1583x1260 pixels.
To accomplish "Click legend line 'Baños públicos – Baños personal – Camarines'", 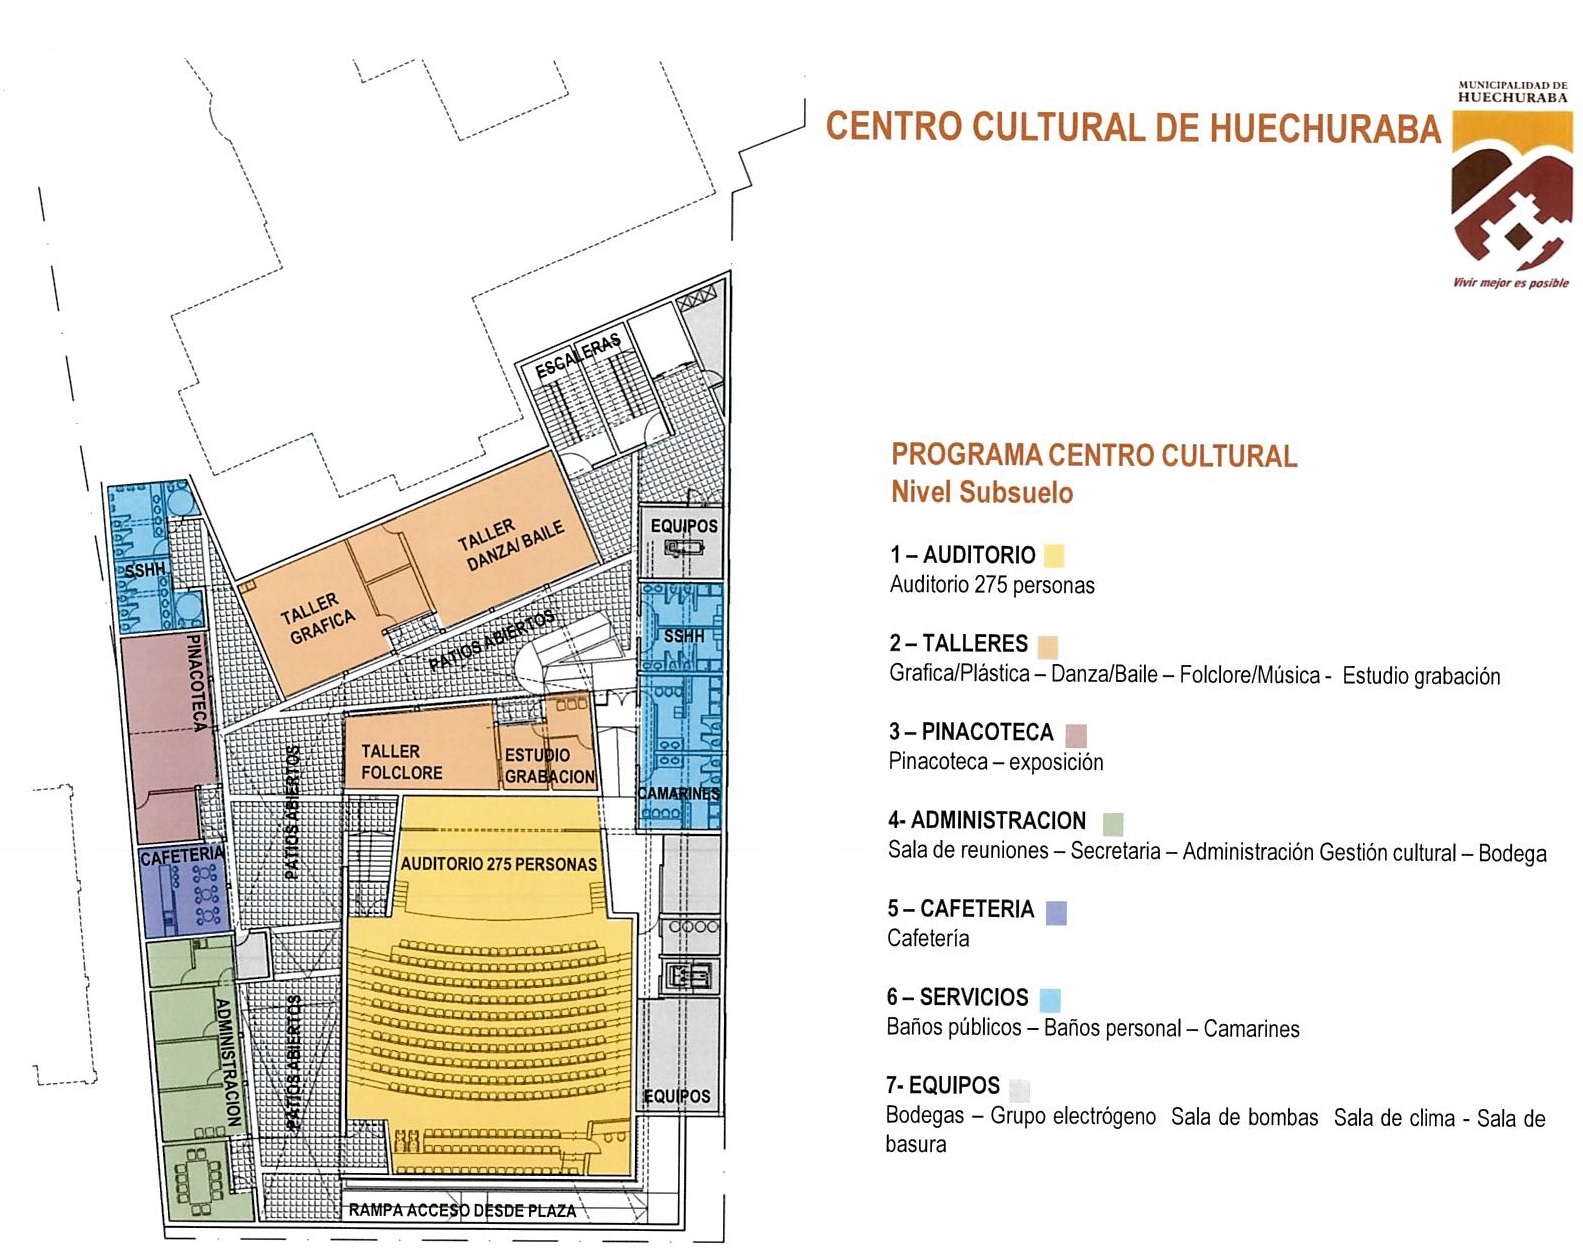I will (1093, 1029).
